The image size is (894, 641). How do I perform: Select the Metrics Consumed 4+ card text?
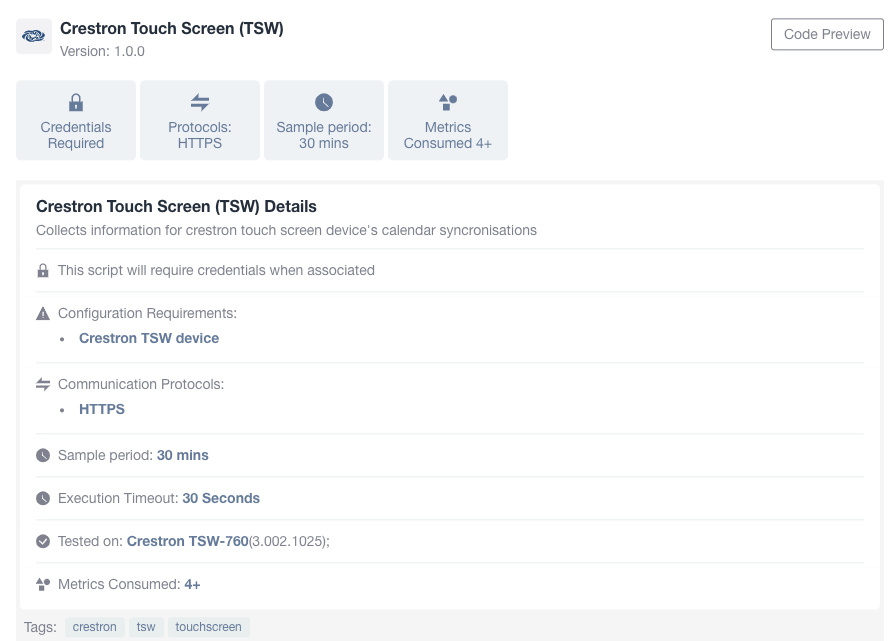click(448, 135)
